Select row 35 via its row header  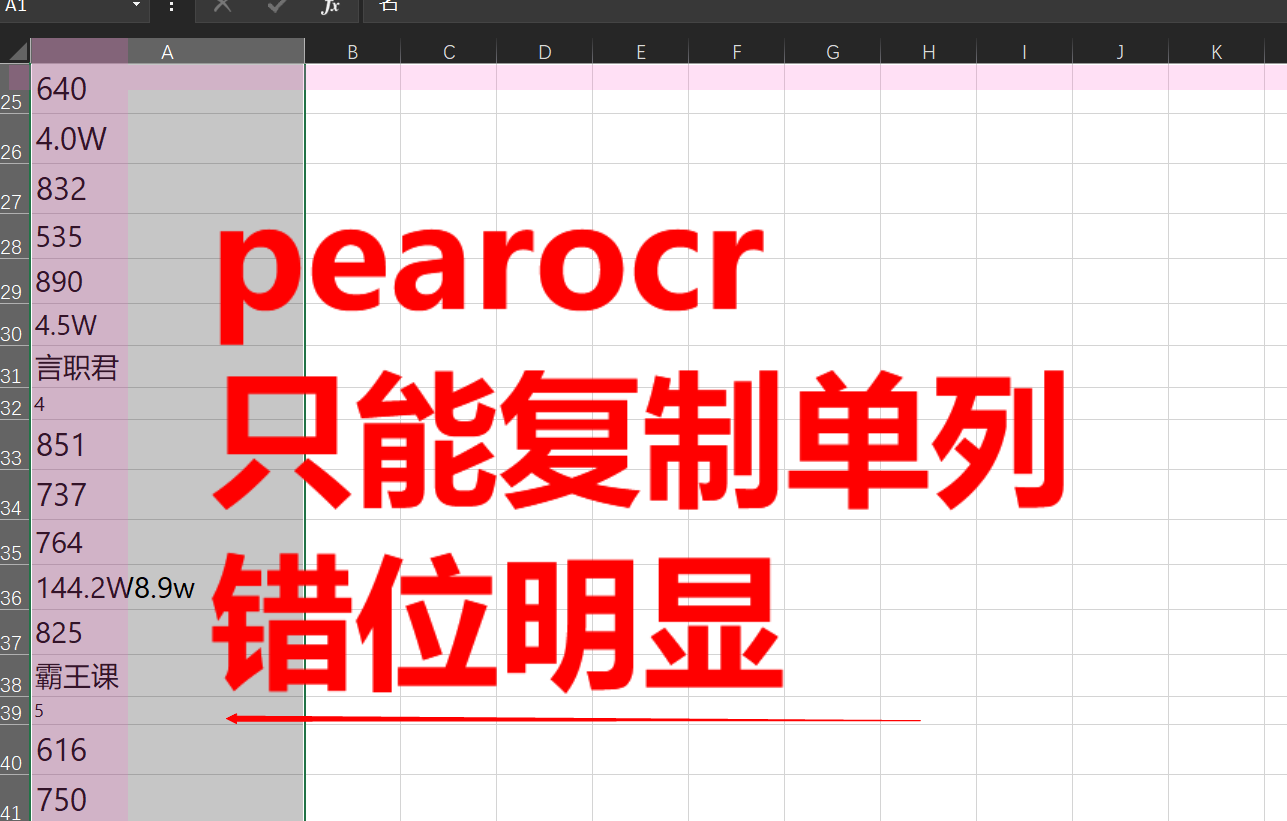[15, 543]
